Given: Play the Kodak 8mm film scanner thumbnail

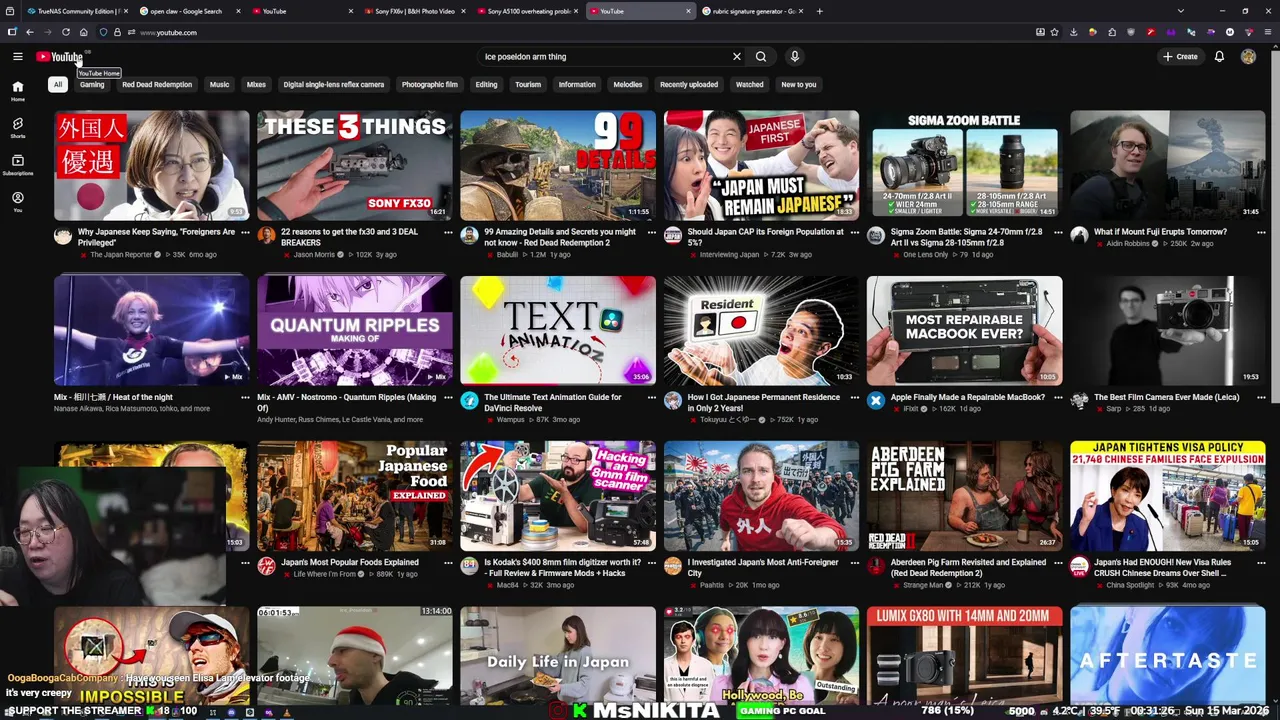Looking at the screenshot, I should click(558, 496).
